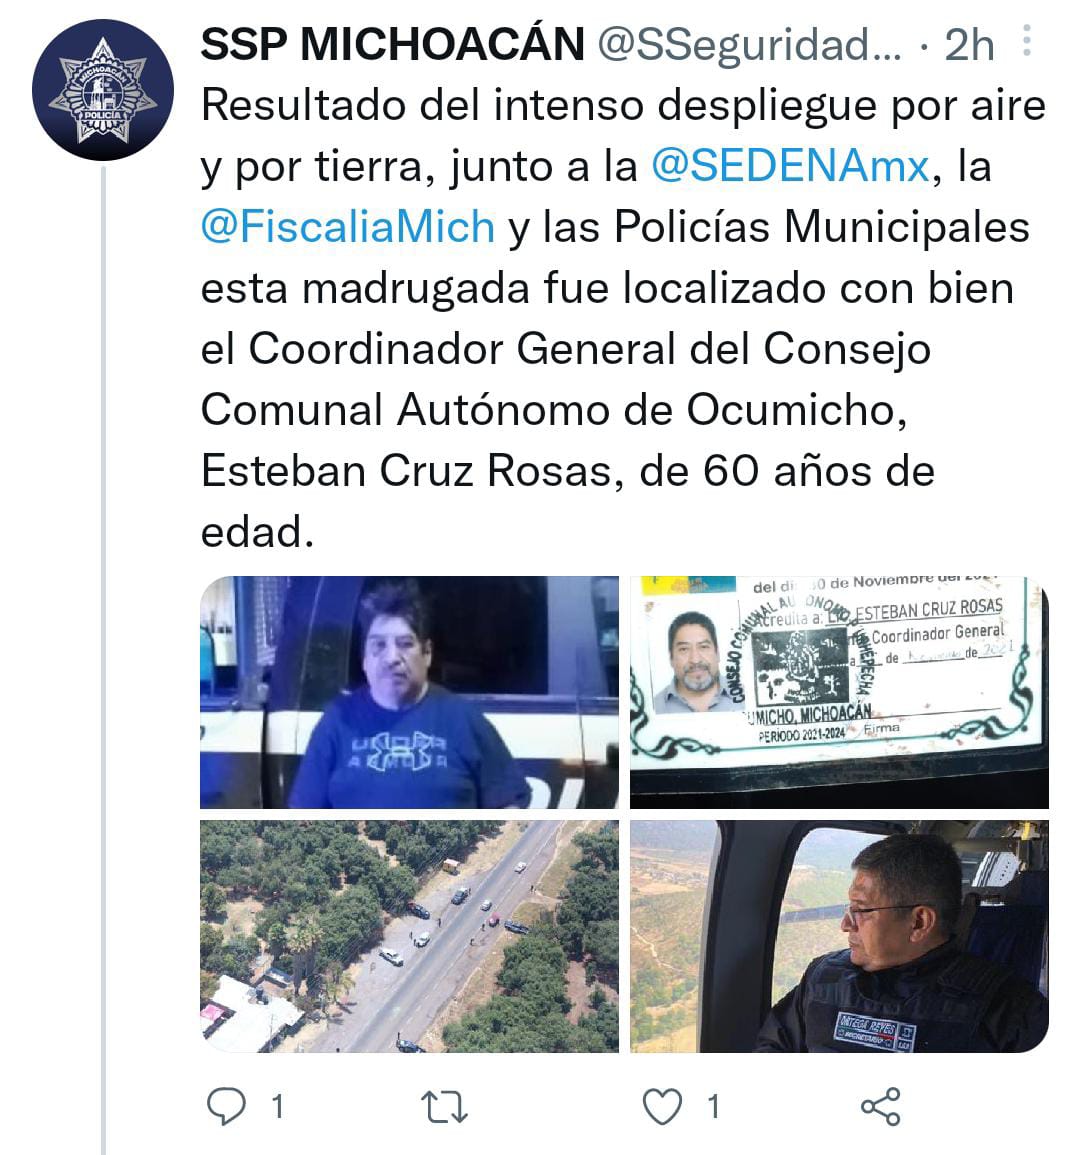View the 2h tweet timestamp
Viewport: 1080px width, 1155px height.
pyautogui.click(x=969, y=46)
